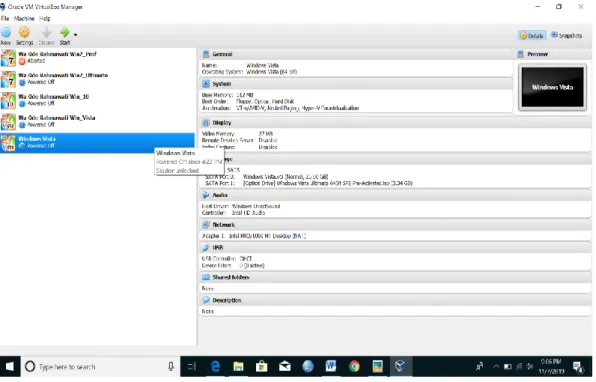Open the Windows Start menu
The width and height of the screenshot is (596, 382).
10,366
